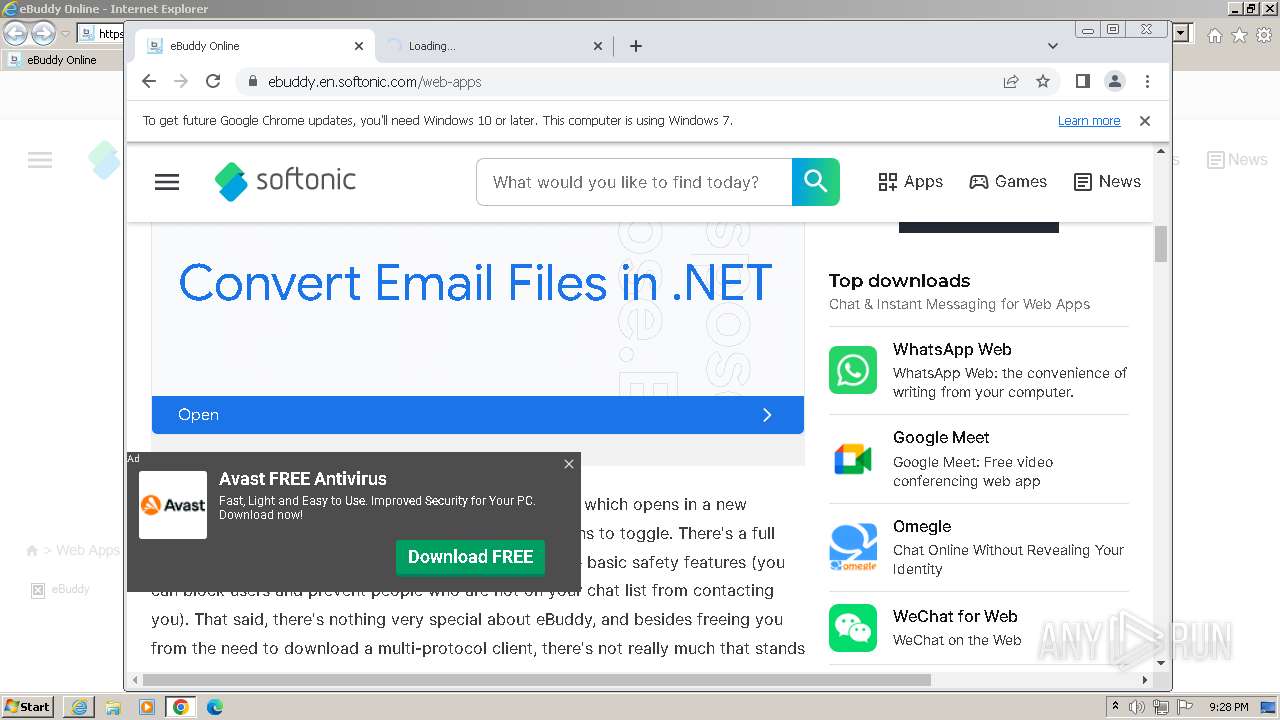Image resolution: width=1280 pixels, height=720 pixels.
Task: Open File Explorer folder icon in taskbar
Action: point(113,707)
